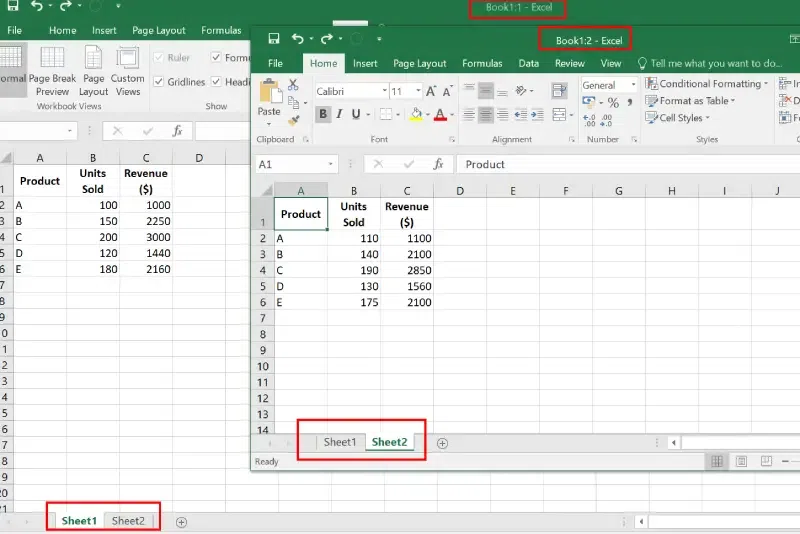
Task: Click Bottom Align icon
Action: tap(503, 91)
